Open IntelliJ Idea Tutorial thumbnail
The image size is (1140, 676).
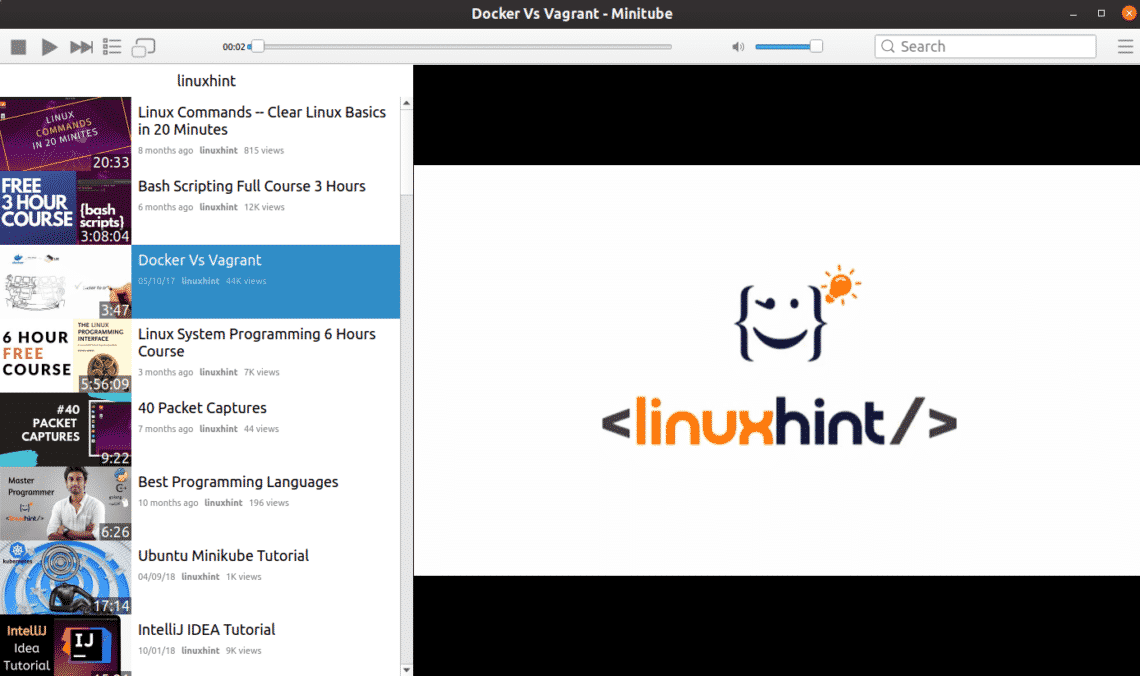pyautogui.click(x=65, y=645)
